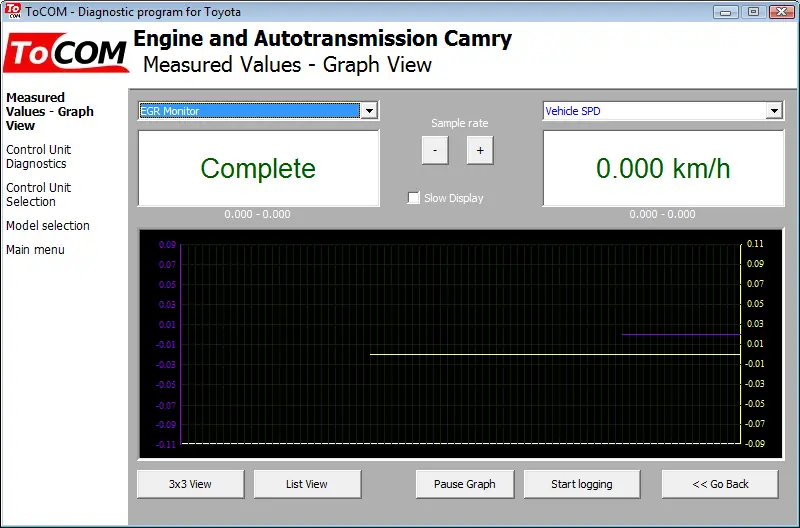Pause the graph
Viewport: 800px width, 528px height.
coord(465,484)
